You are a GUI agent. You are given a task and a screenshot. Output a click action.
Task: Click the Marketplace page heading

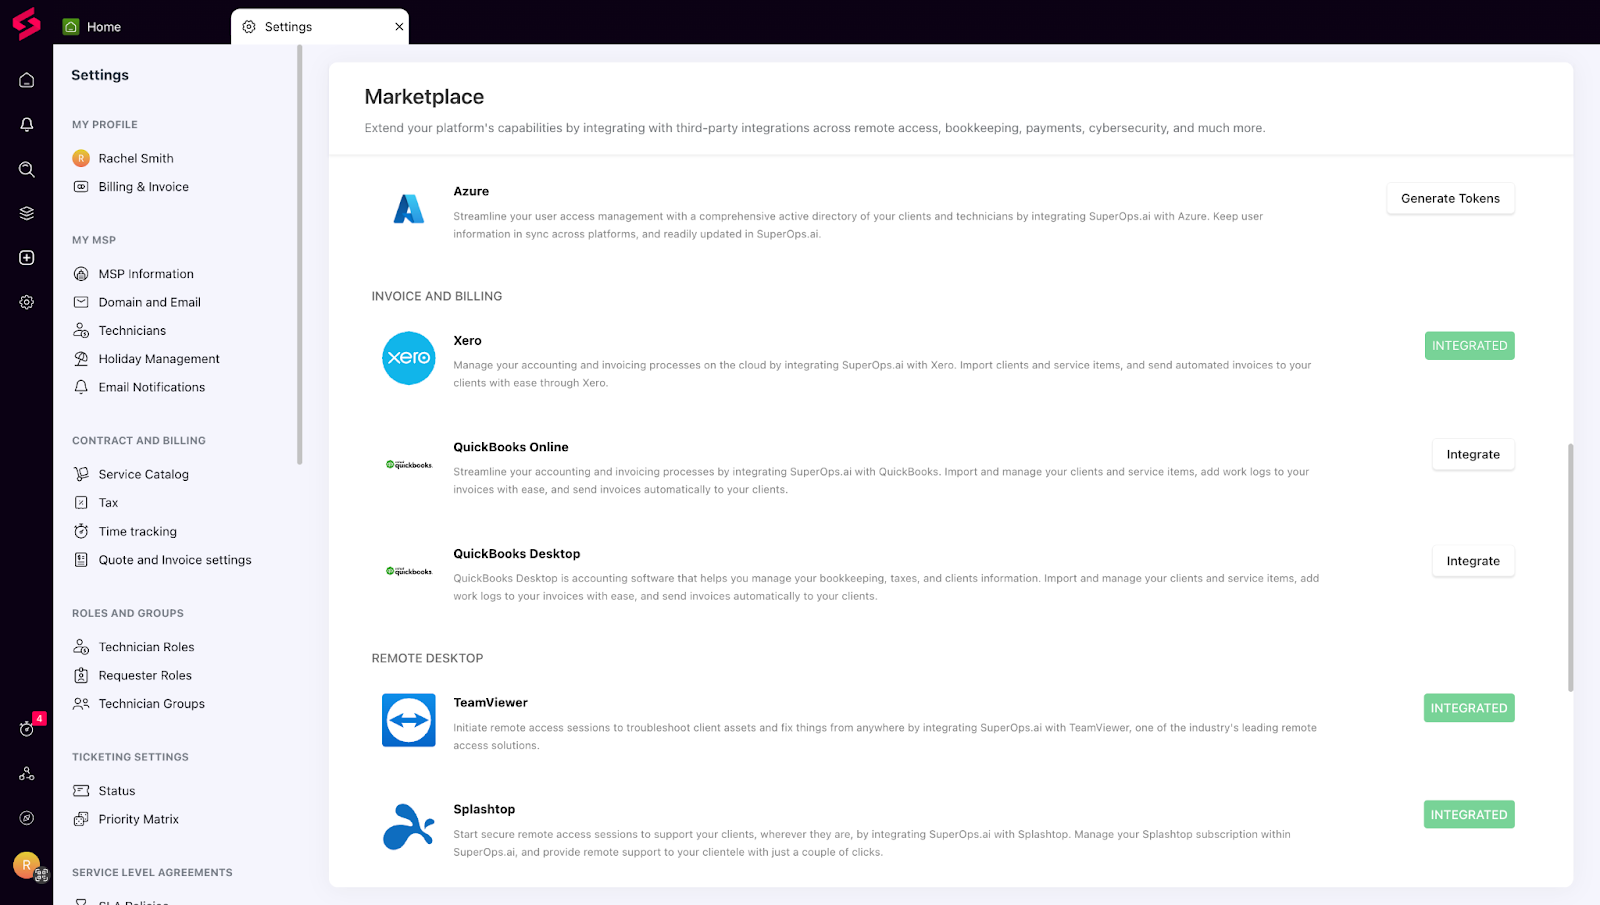click(x=424, y=97)
